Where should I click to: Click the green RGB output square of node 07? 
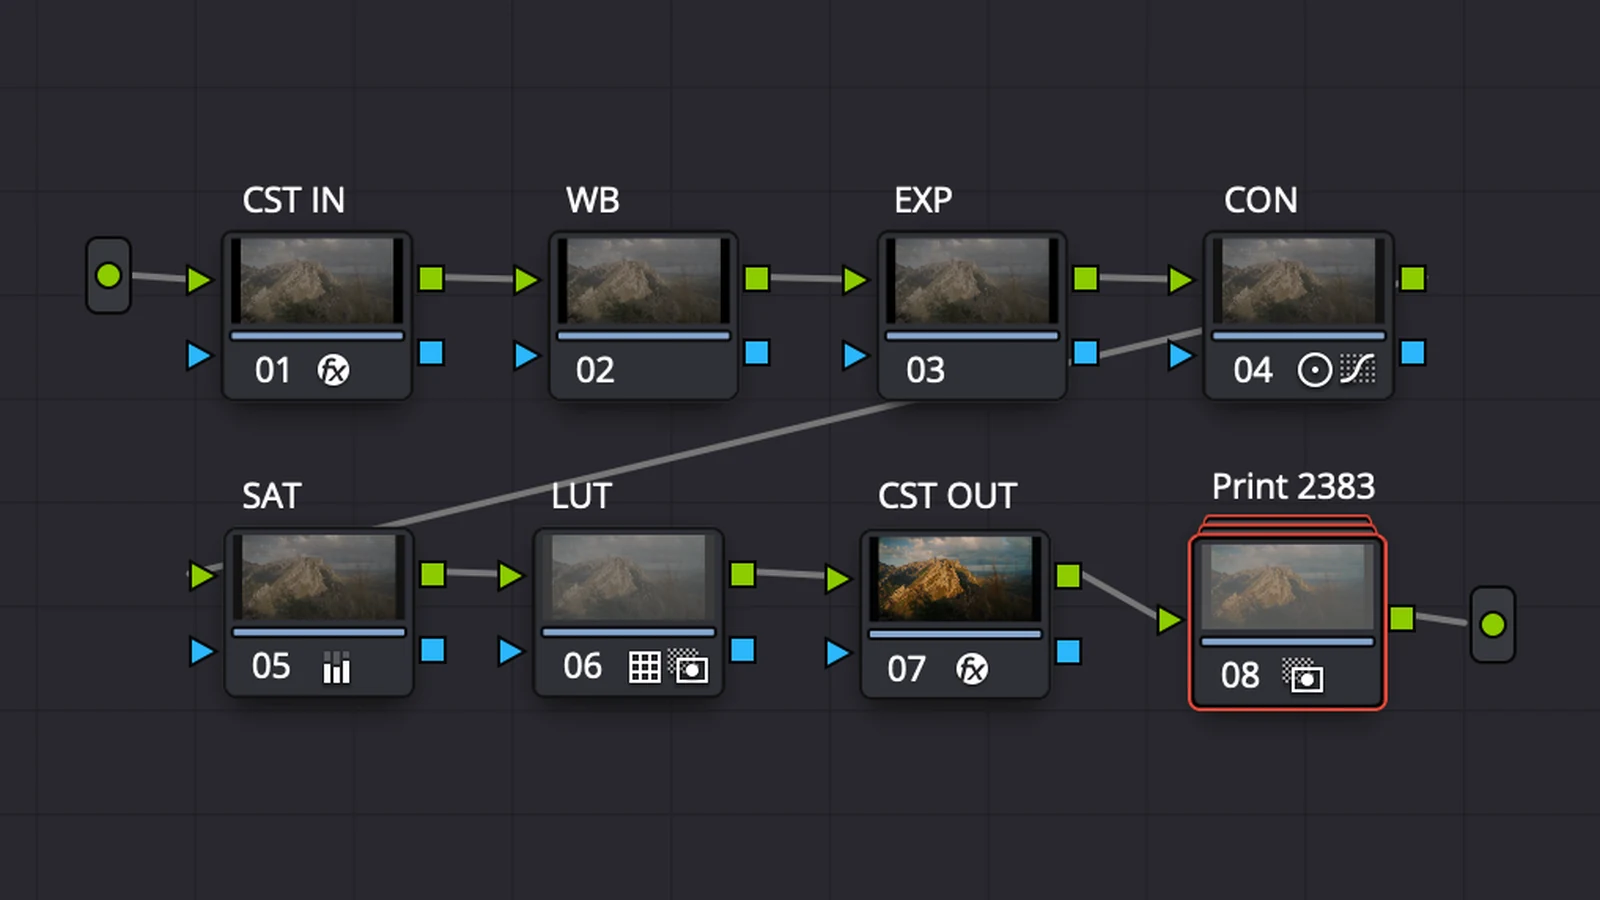(1069, 576)
